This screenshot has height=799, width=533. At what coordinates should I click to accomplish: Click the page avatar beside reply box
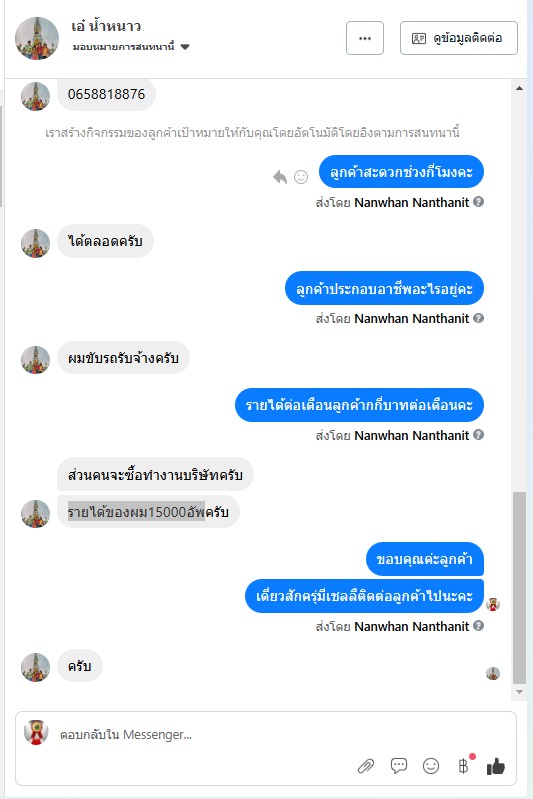36,732
